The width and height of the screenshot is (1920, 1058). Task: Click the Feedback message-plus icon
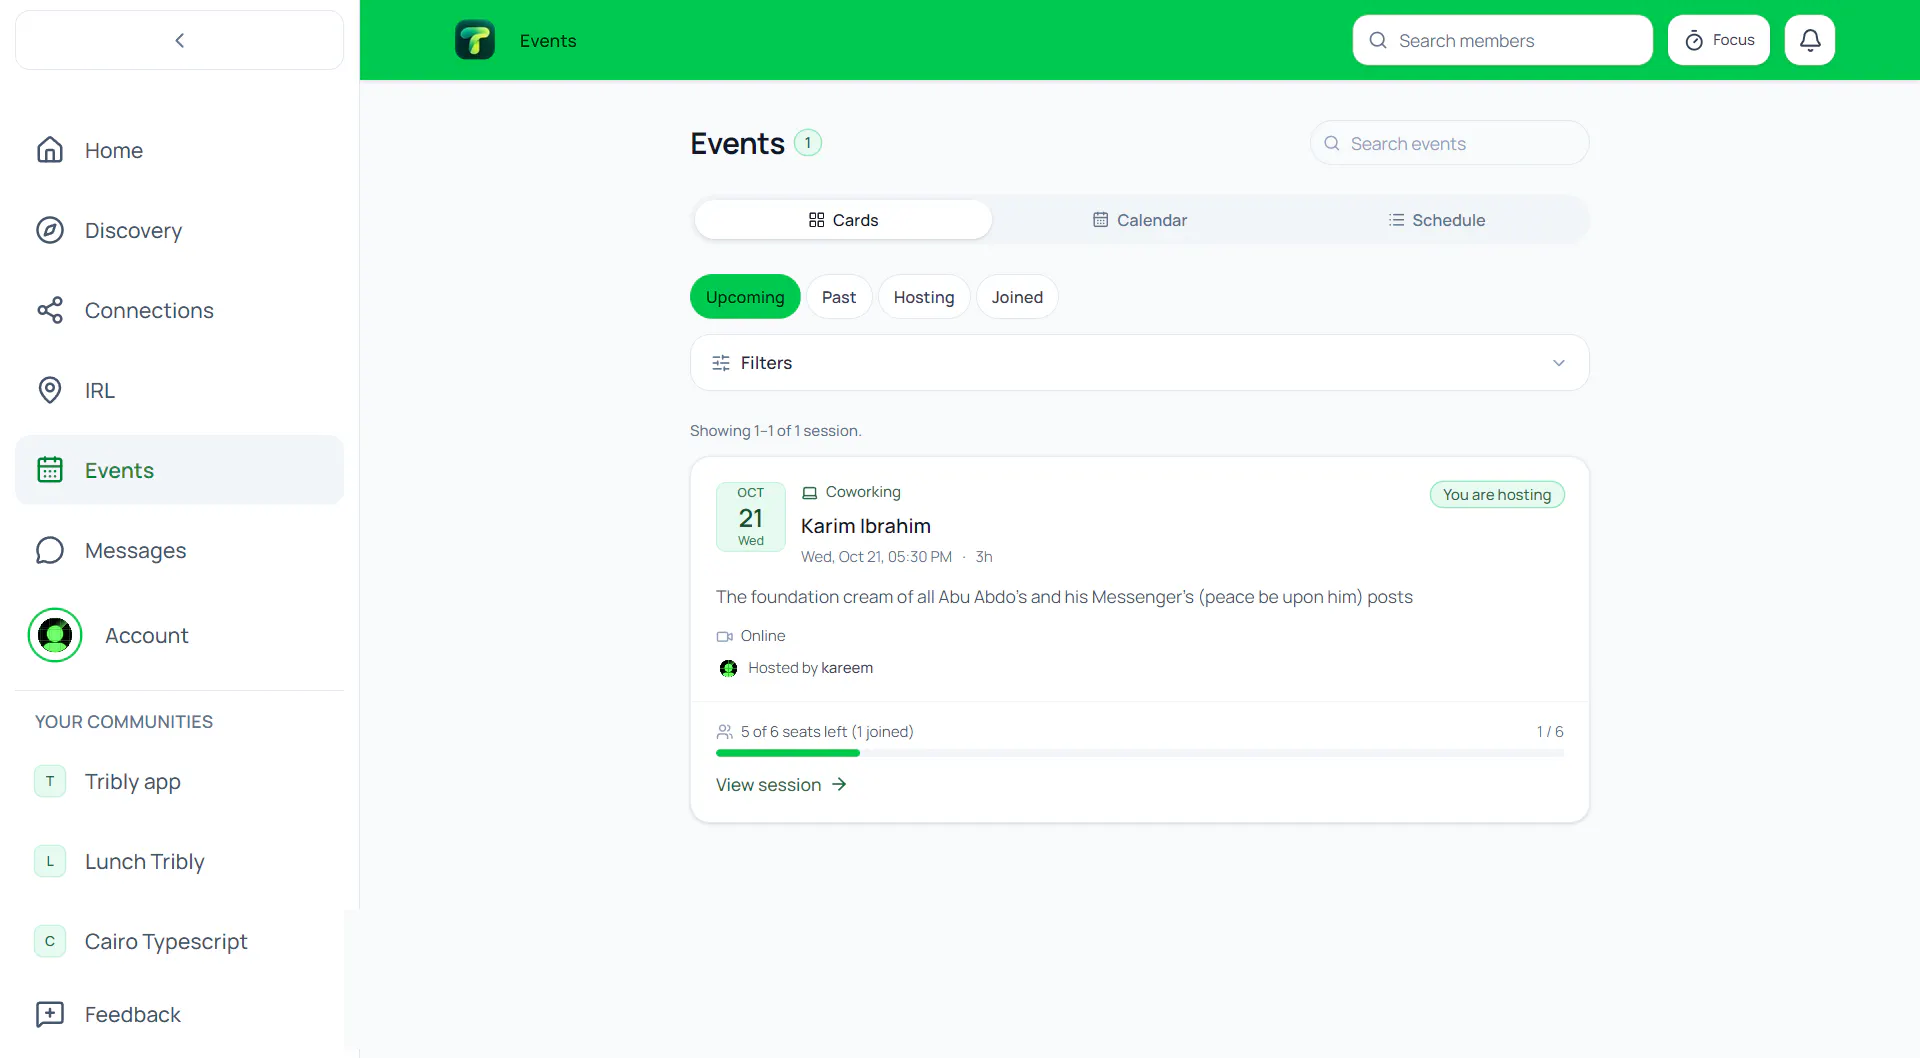50,1014
